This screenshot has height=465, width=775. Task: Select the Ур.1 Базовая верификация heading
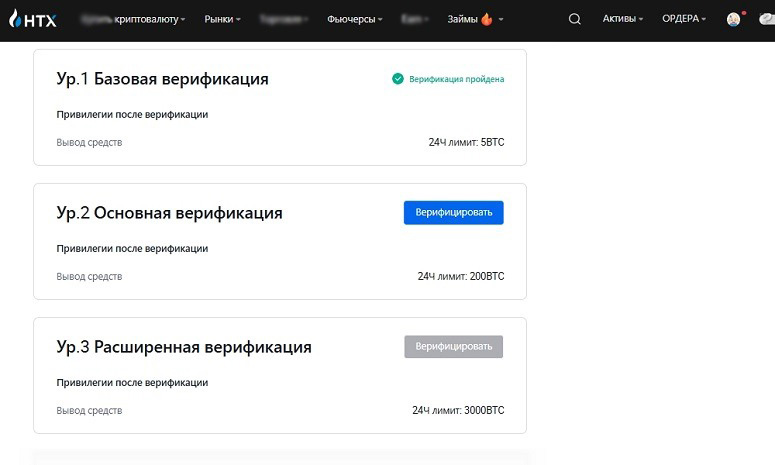[162, 79]
